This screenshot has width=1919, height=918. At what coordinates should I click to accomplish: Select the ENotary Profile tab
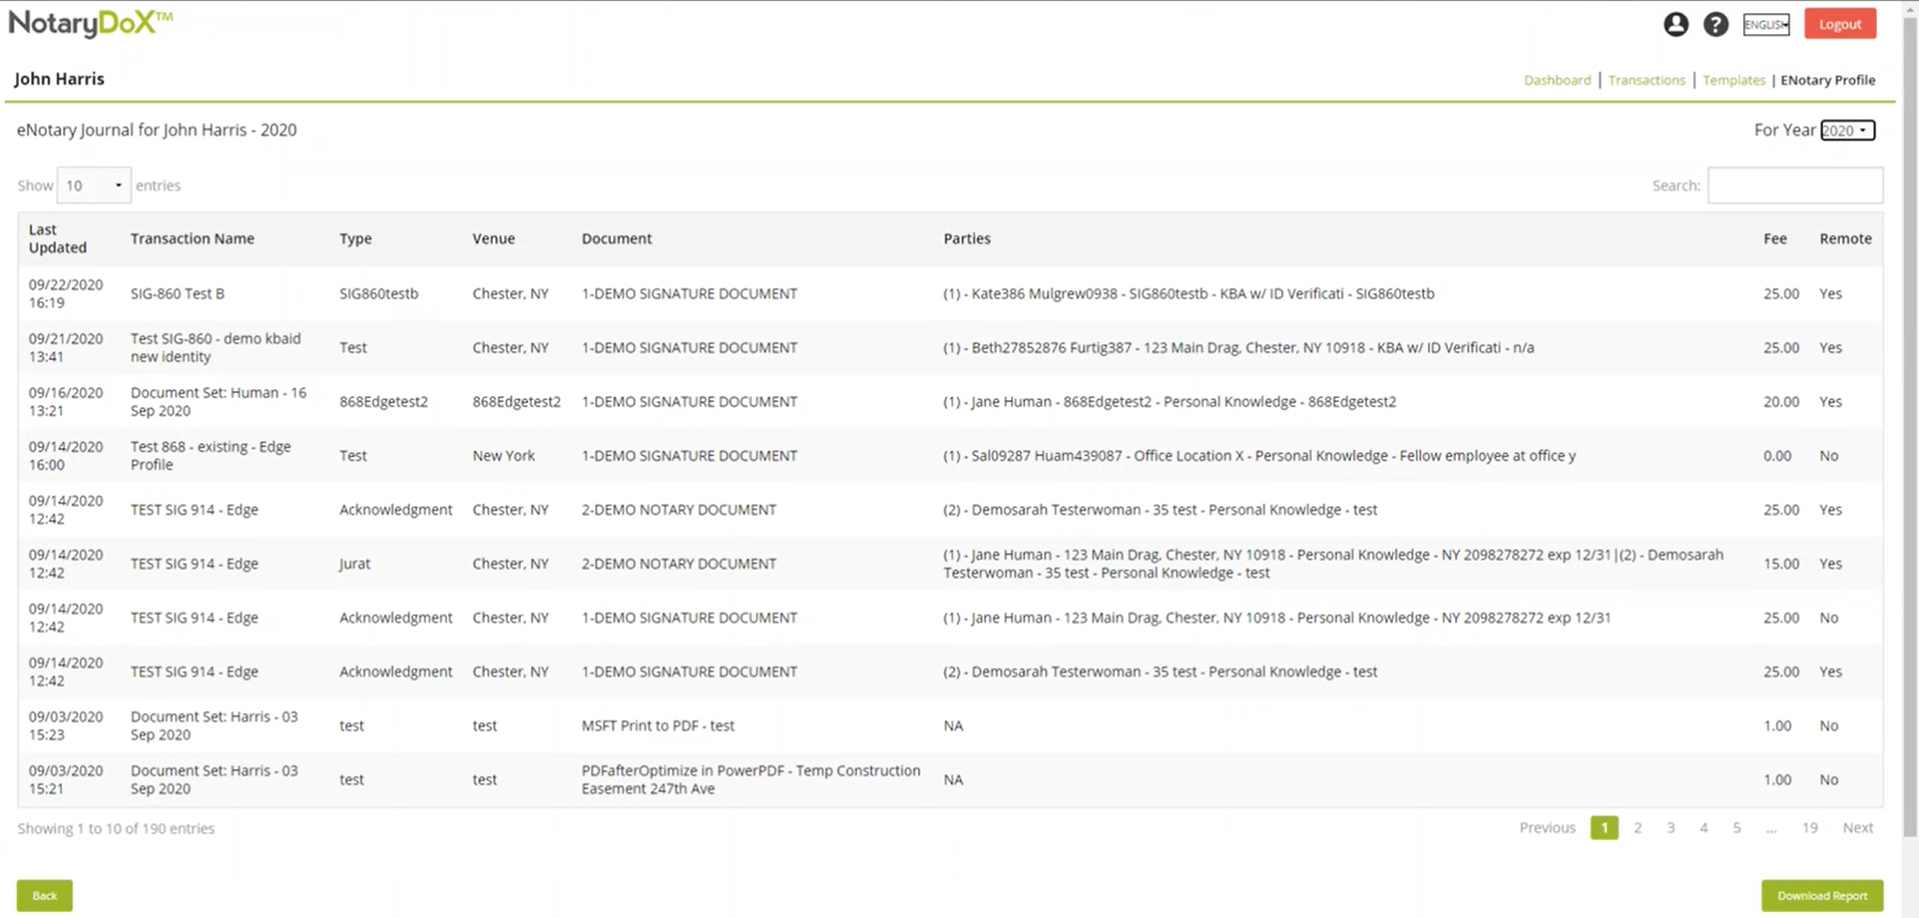point(1827,80)
